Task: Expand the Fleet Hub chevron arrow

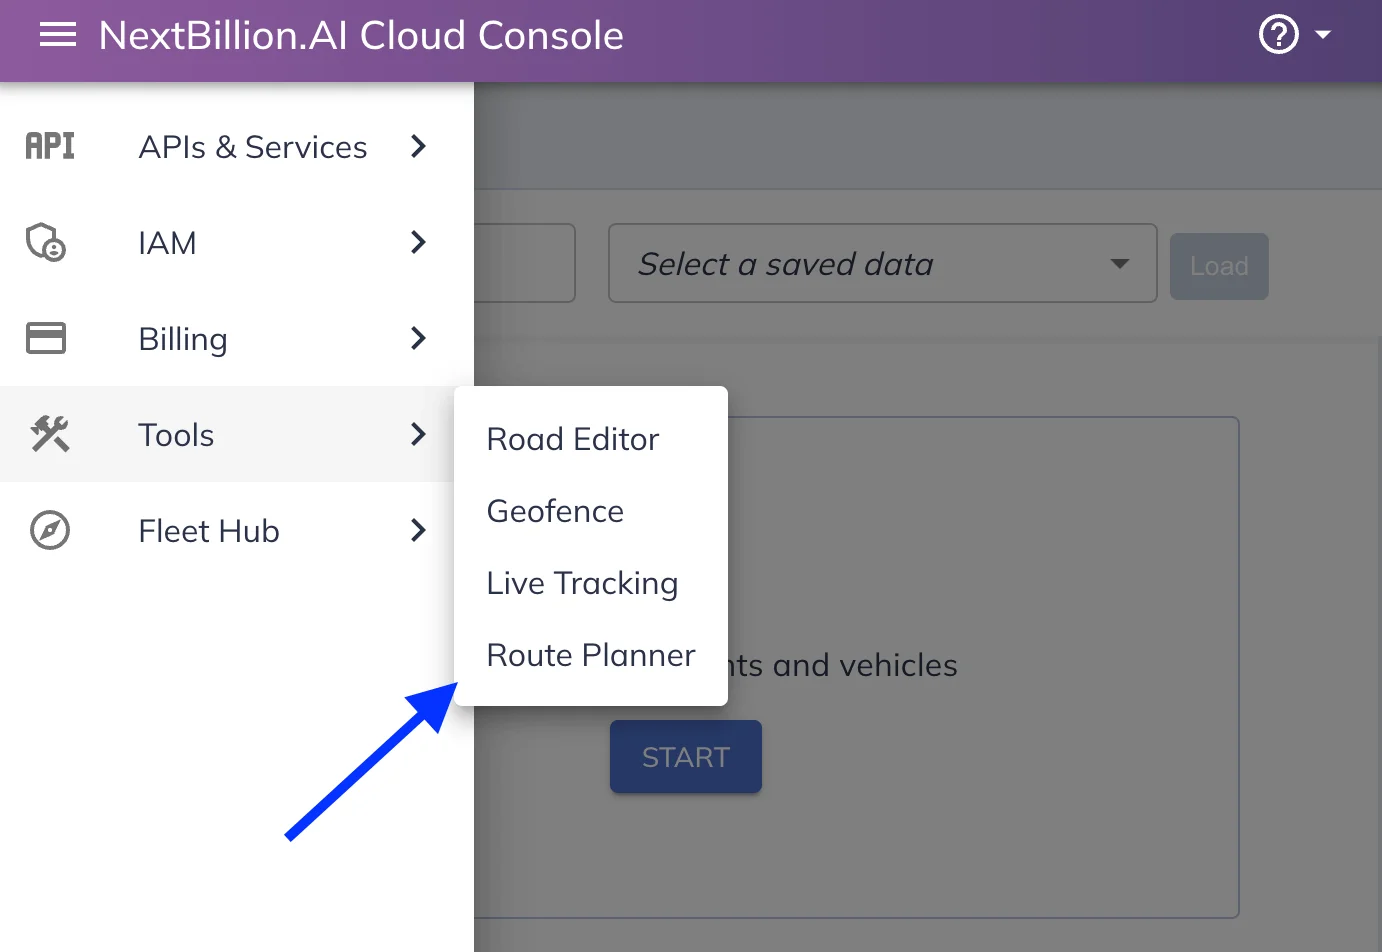Action: pyautogui.click(x=419, y=530)
